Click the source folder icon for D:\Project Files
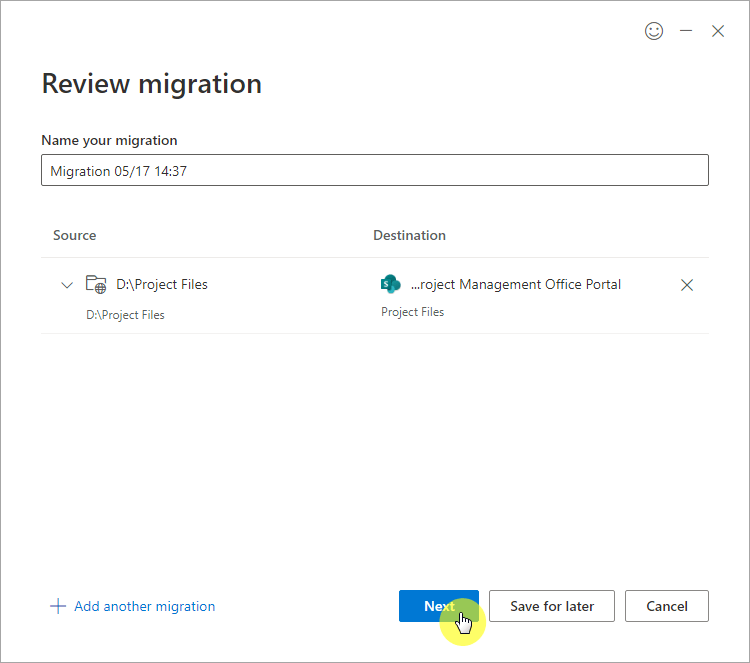This screenshot has height=663, width=750. click(96, 284)
